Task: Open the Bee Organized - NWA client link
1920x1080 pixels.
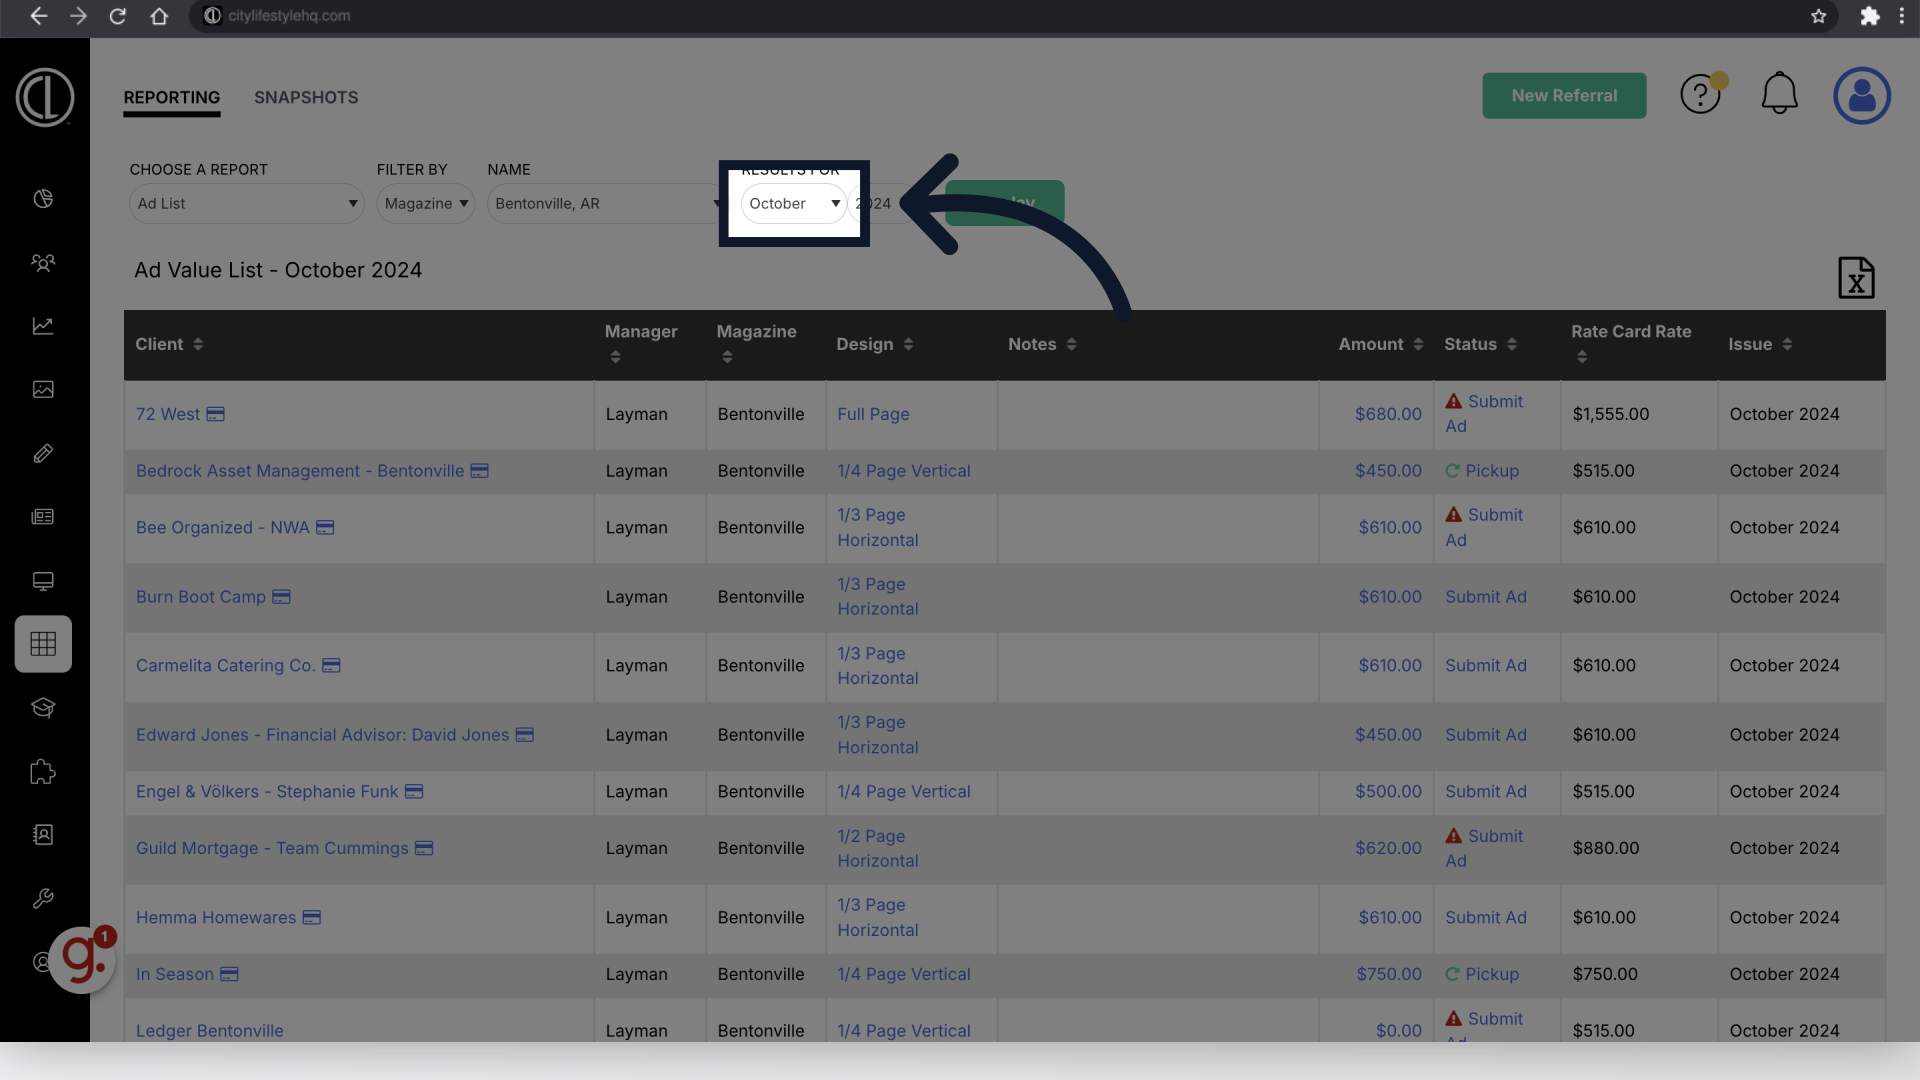Action: pos(223,529)
